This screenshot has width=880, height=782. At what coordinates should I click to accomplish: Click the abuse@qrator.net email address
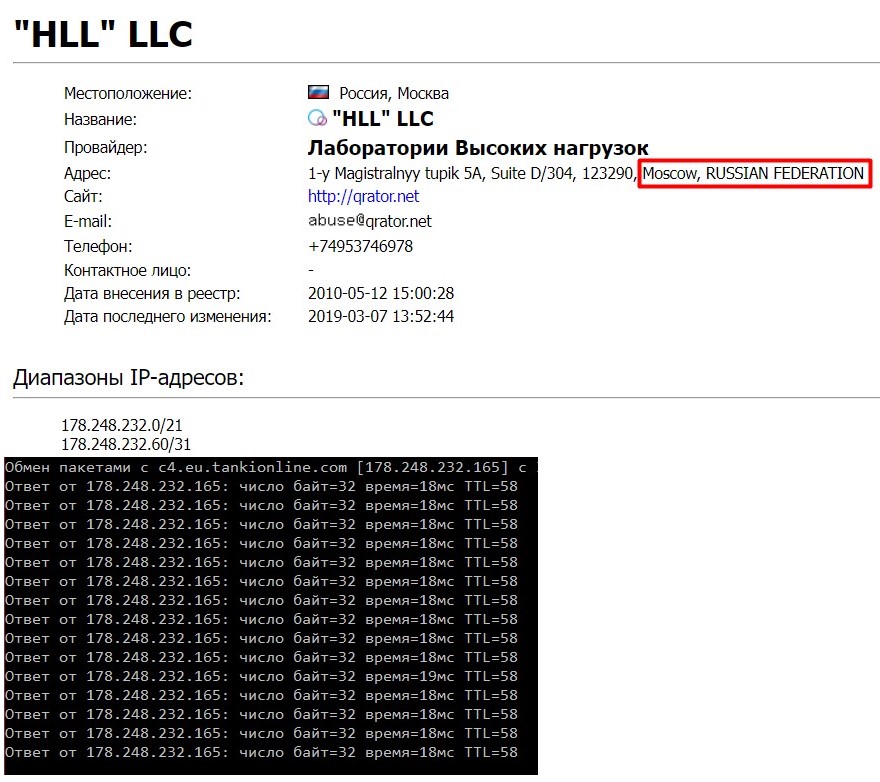369,221
